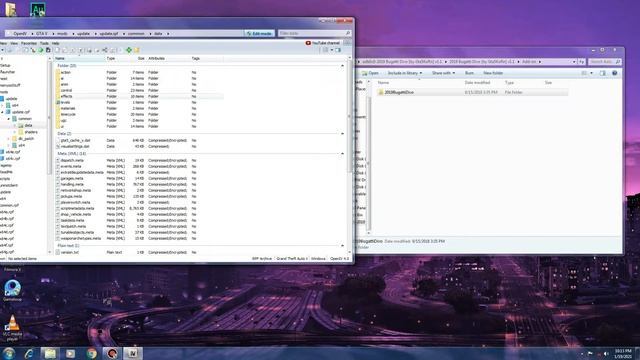Click the 'common' breadcrumb segment in OpenIV

(x=136, y=33)
